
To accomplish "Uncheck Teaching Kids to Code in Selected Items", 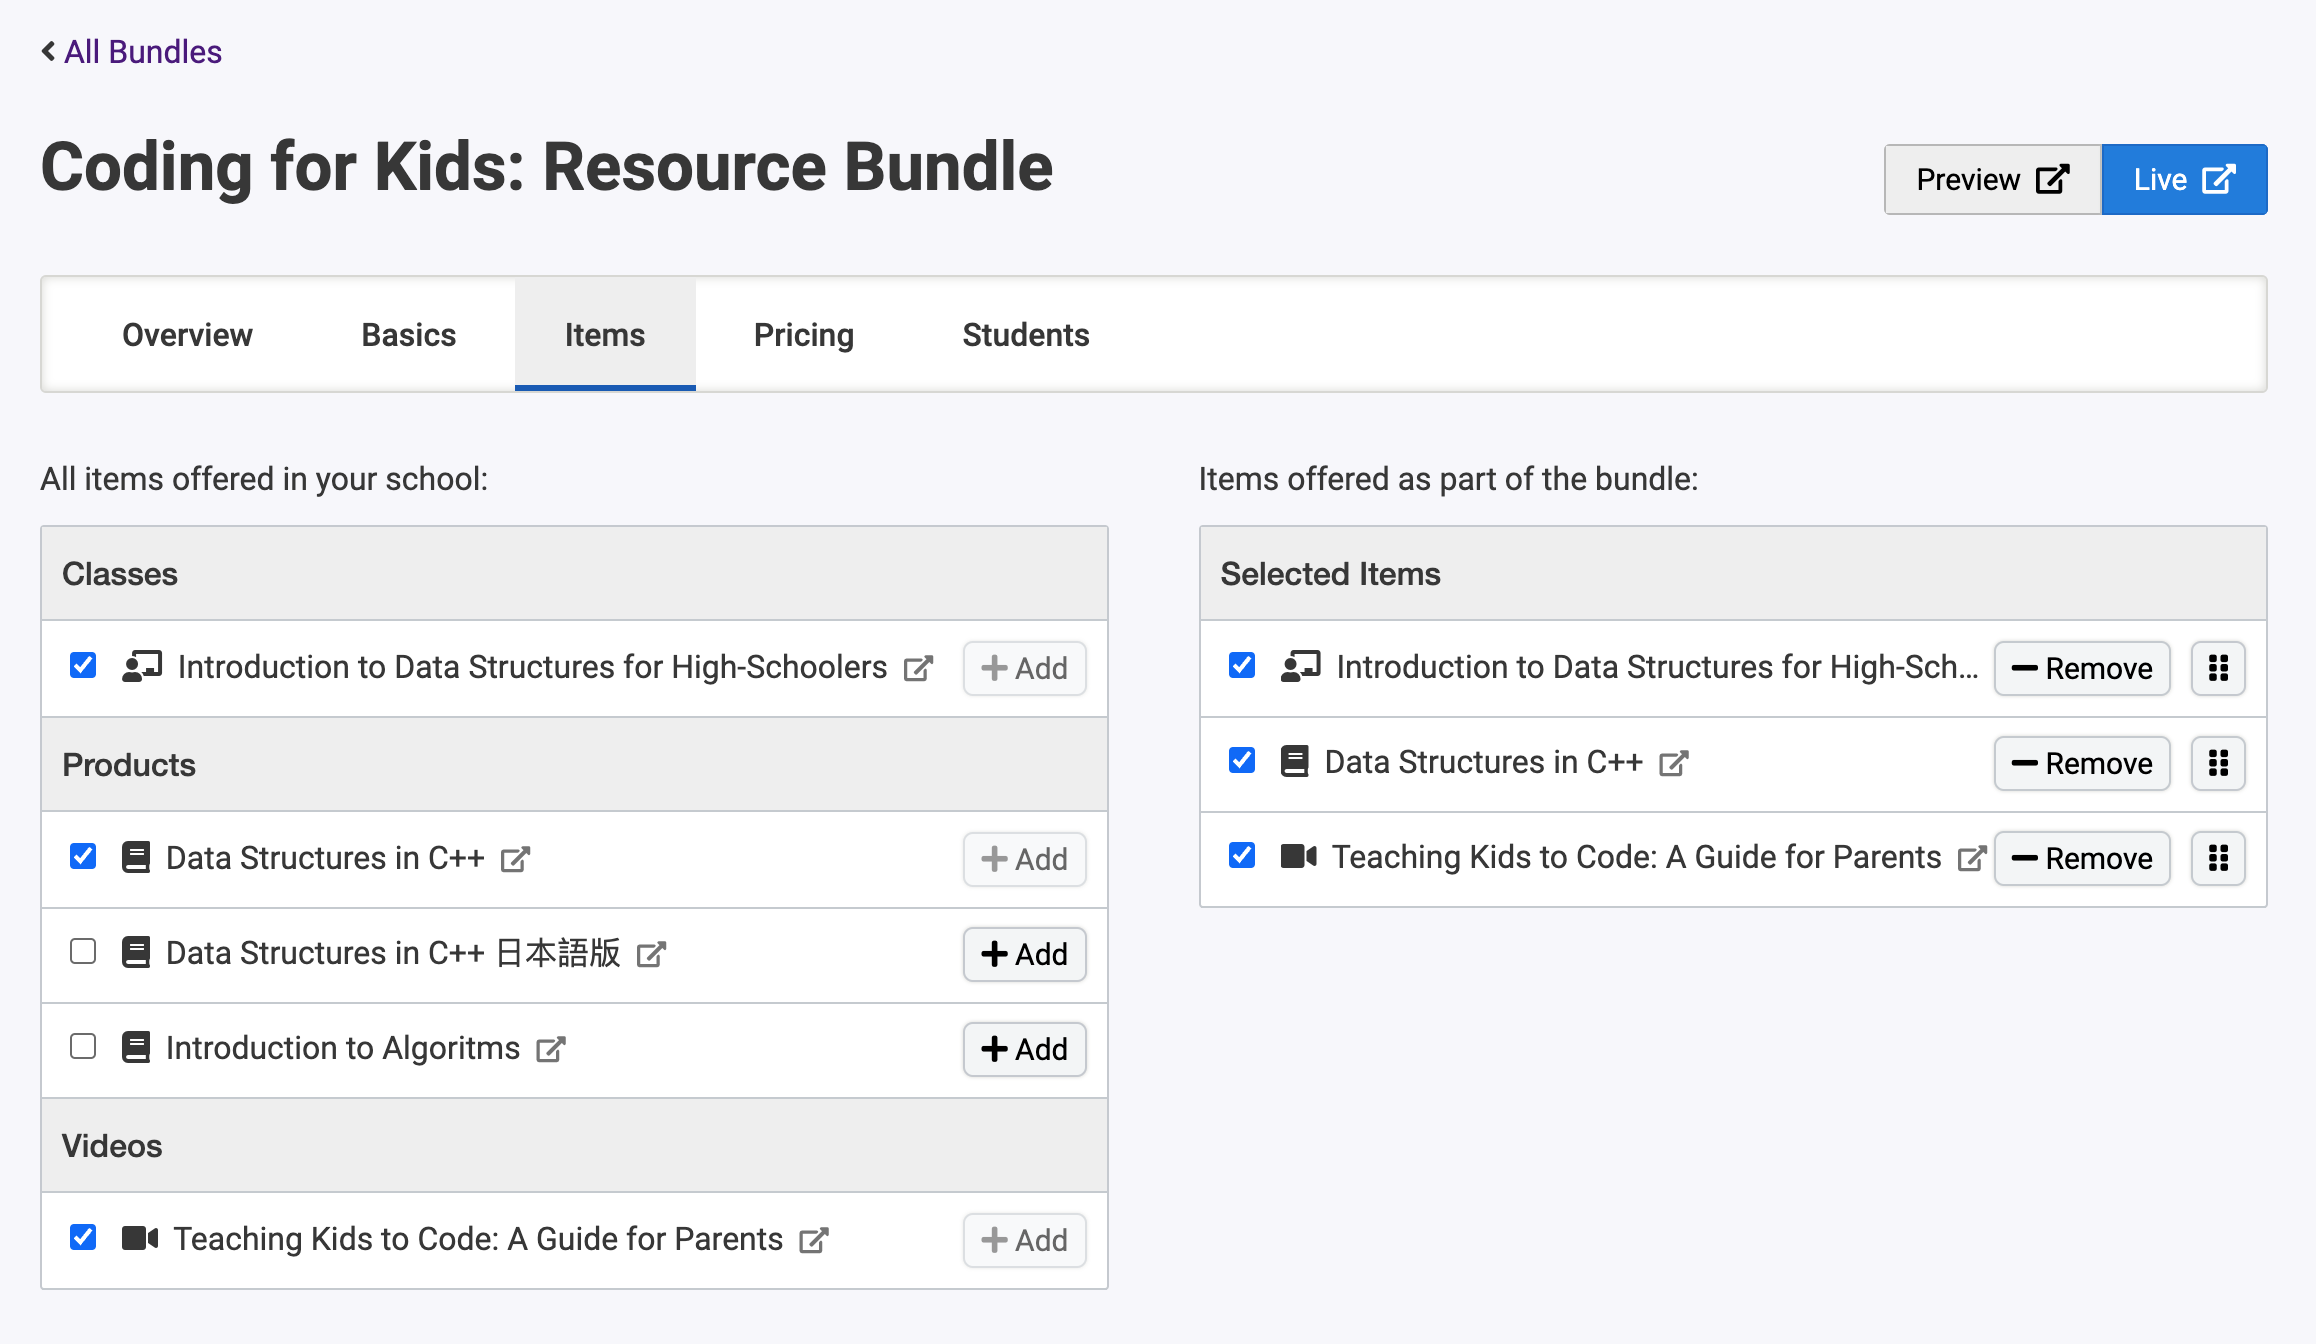I will pos(1240,856).
